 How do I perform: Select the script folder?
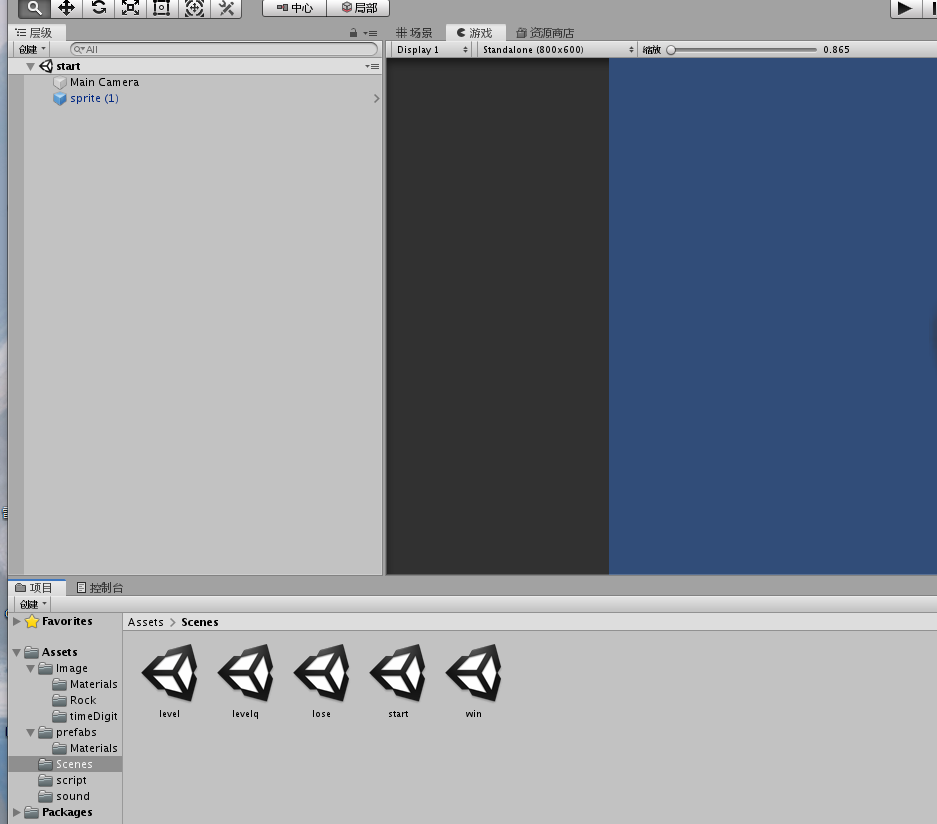pyautogui.click(x=71, y=780)
